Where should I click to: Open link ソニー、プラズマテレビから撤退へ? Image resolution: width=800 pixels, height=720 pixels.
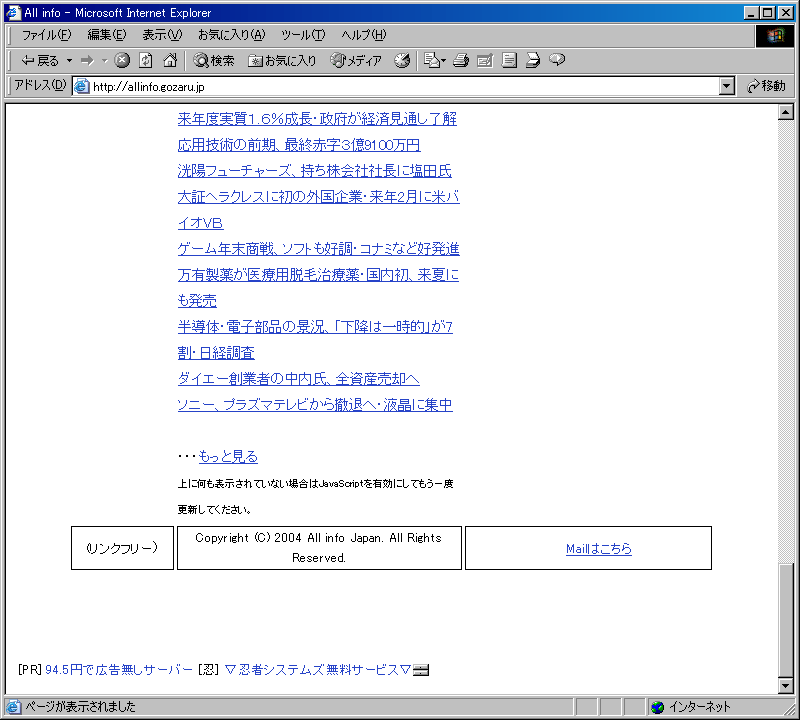pyautogui.click(x=315, y=405)
